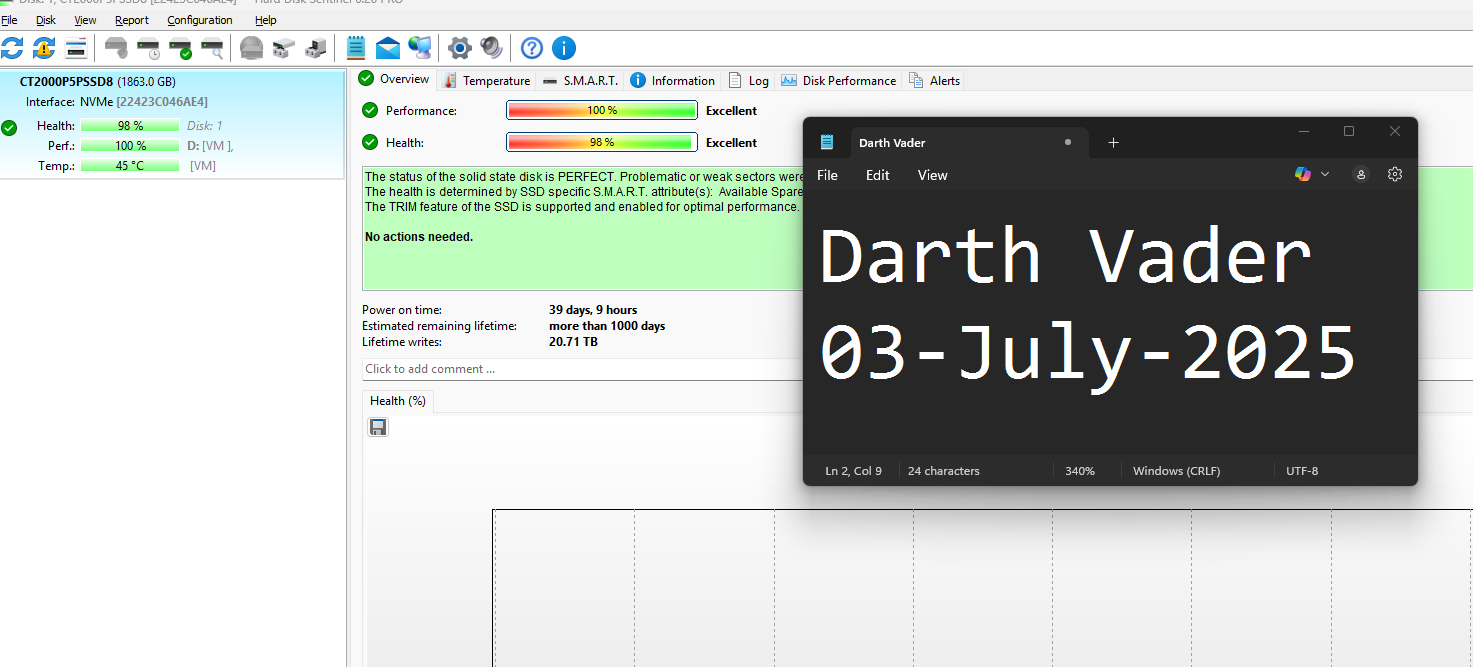
Task: Click the speaker sound icon in toolbar
Action: coord(491,47)
